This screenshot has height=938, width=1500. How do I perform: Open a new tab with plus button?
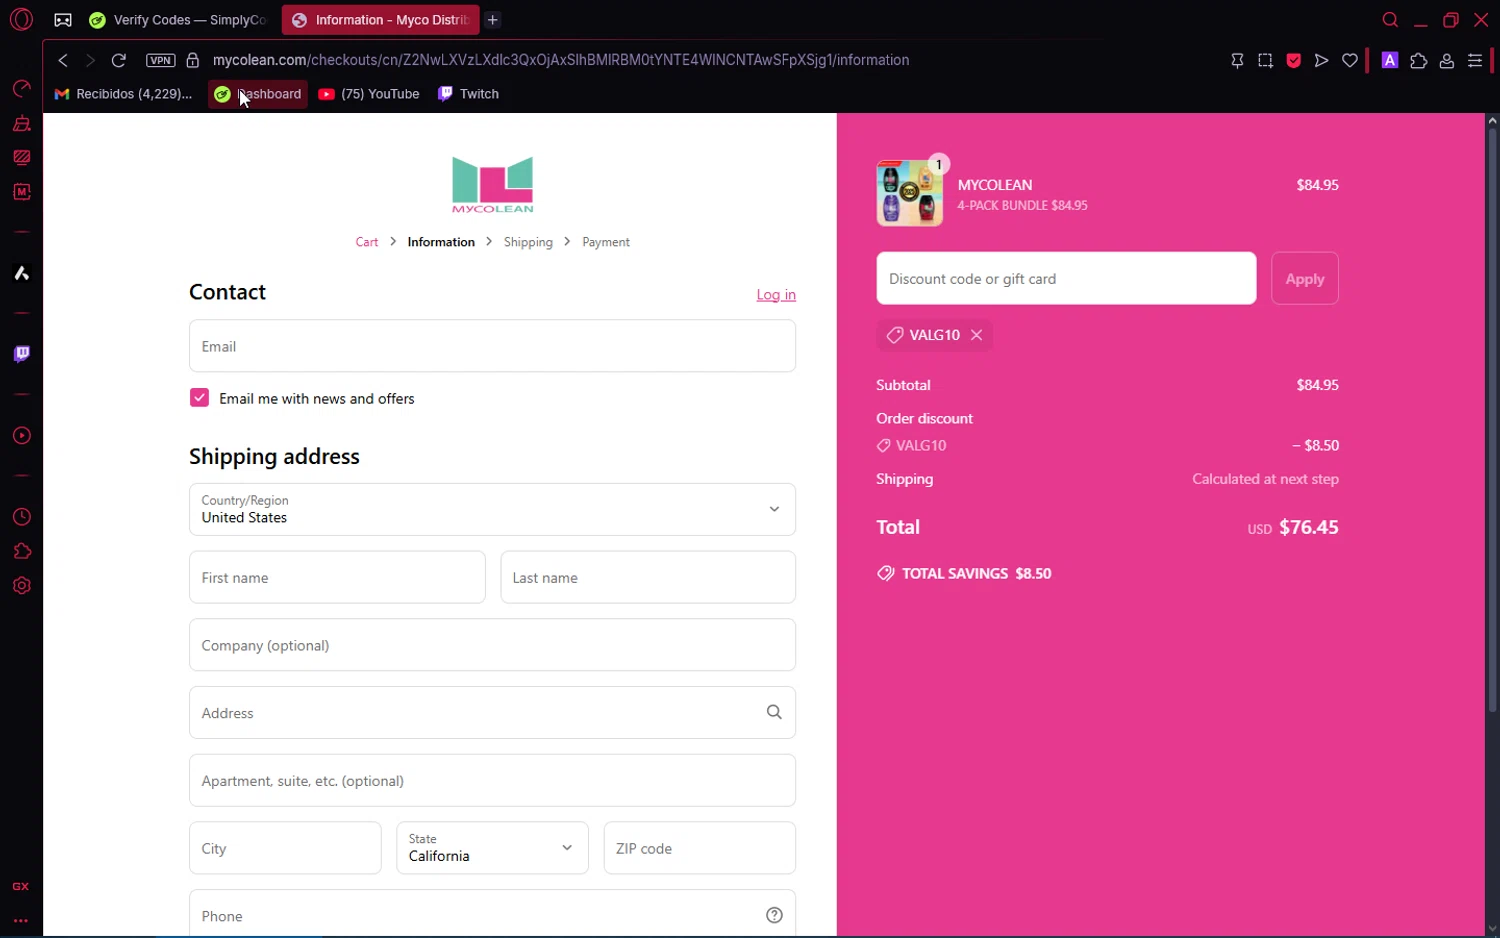click(x=493, y=20)
